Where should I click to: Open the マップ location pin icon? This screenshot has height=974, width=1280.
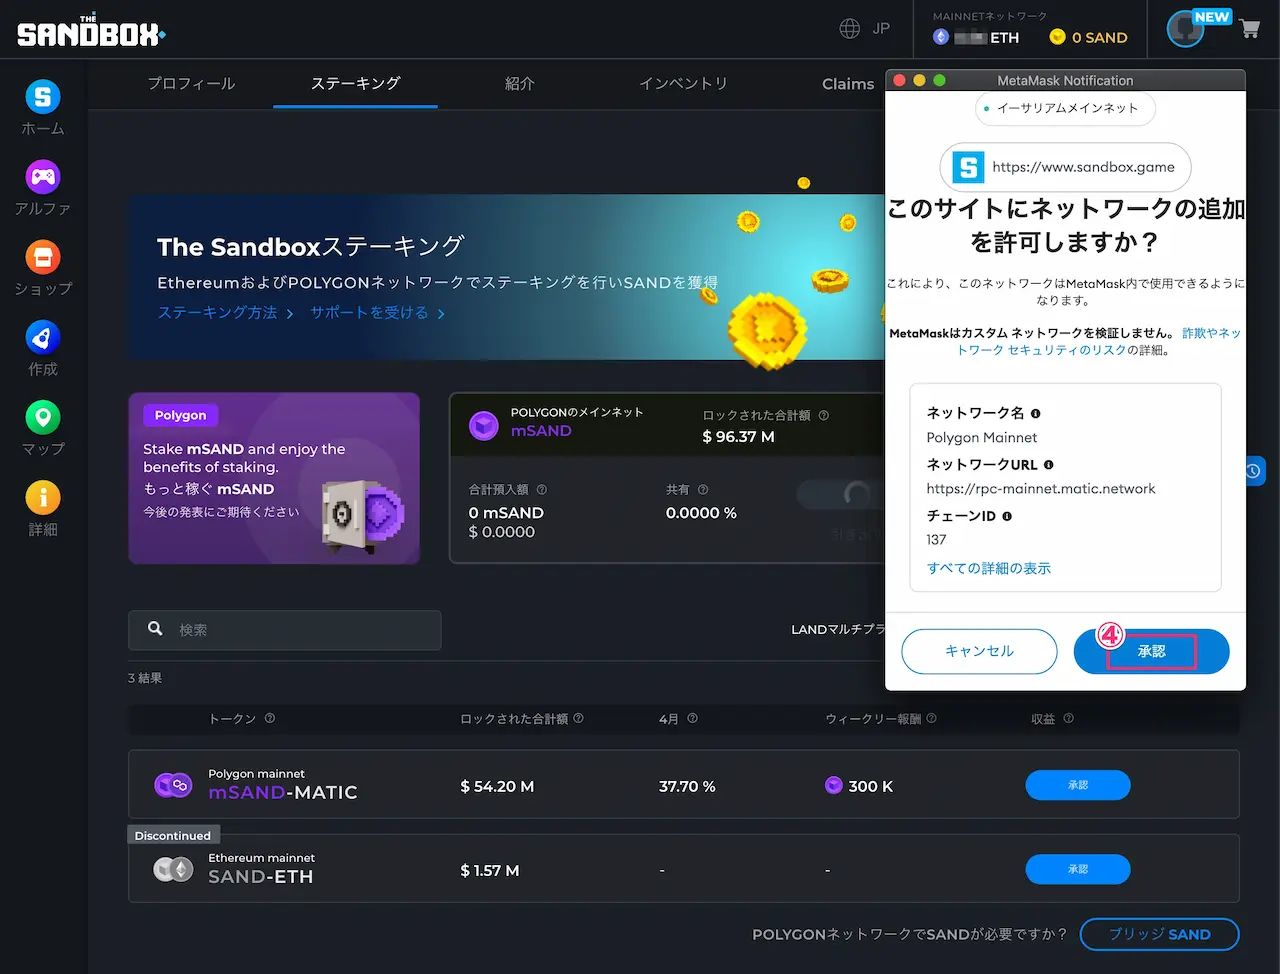[43, 417]
